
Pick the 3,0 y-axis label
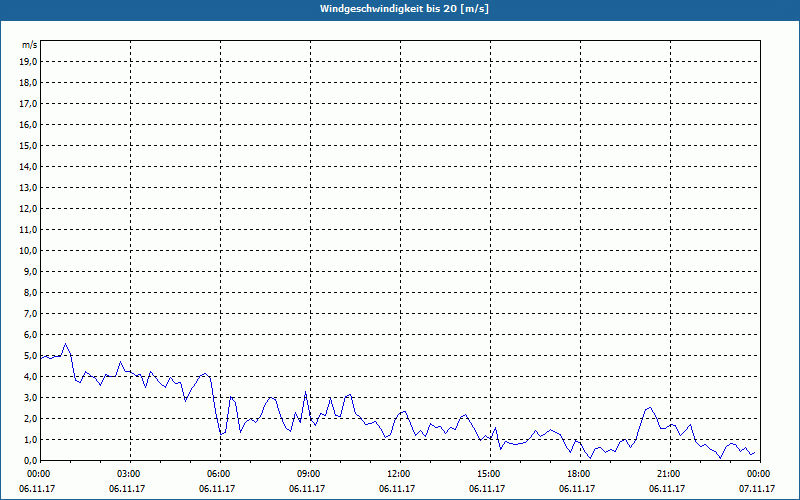(31, 397)
